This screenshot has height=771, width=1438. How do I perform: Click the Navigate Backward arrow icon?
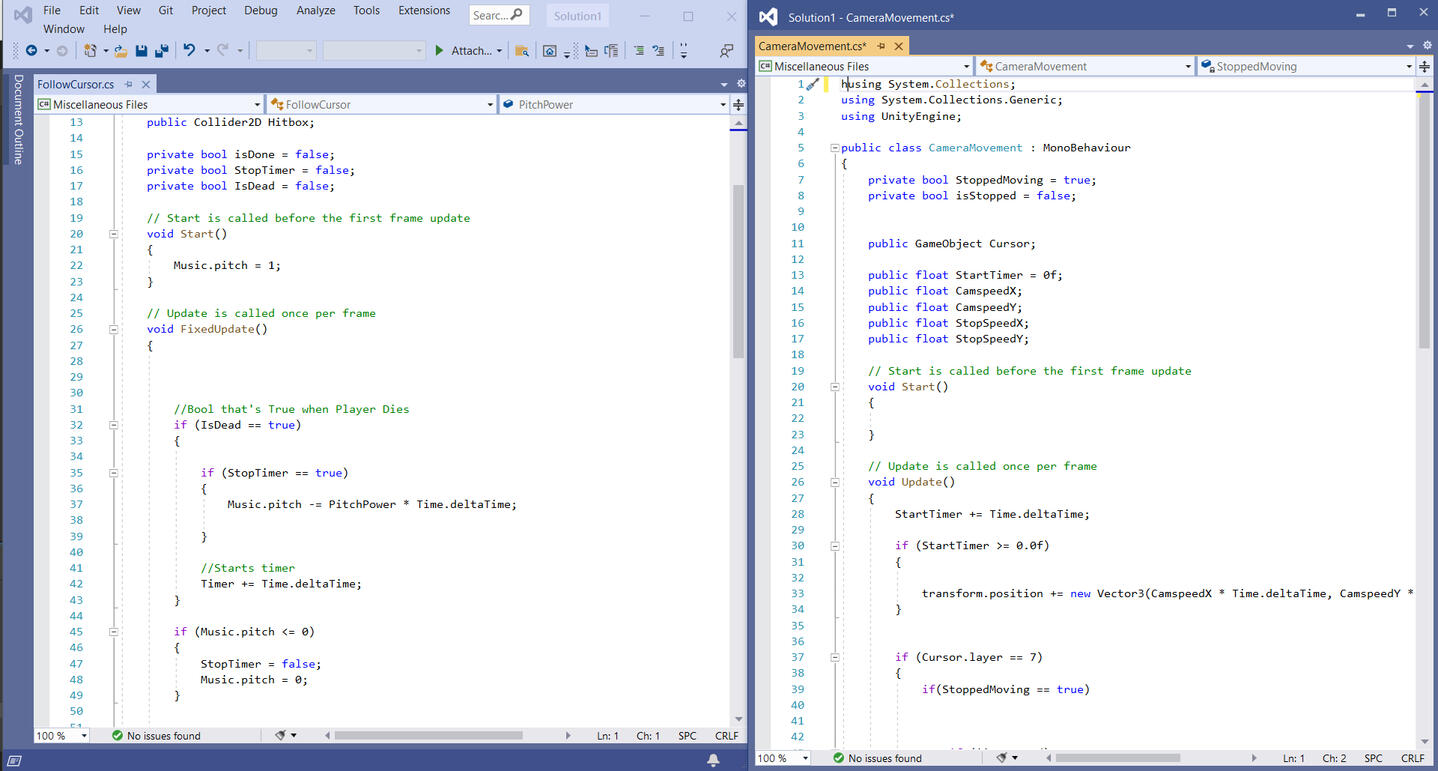[31, 51]
